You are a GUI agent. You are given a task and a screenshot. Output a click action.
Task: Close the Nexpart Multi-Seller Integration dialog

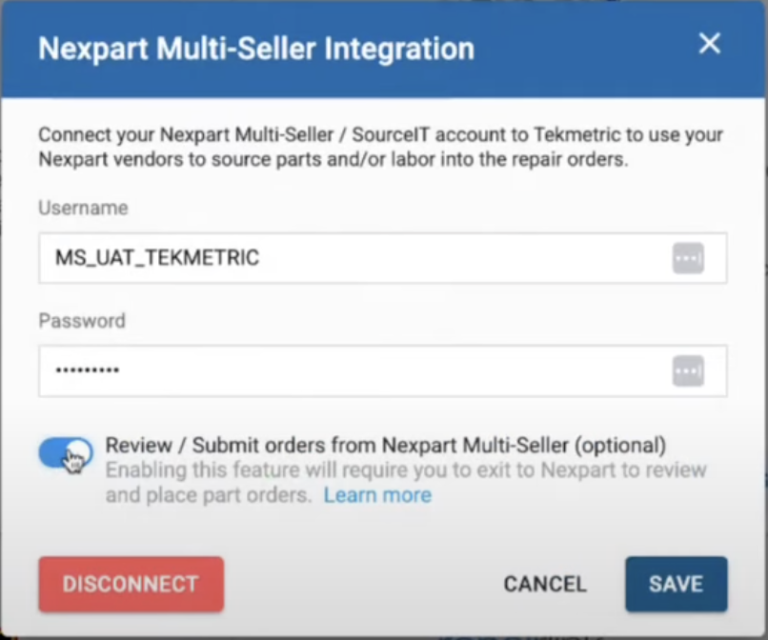pyautogui.click(x=709, y=44)
